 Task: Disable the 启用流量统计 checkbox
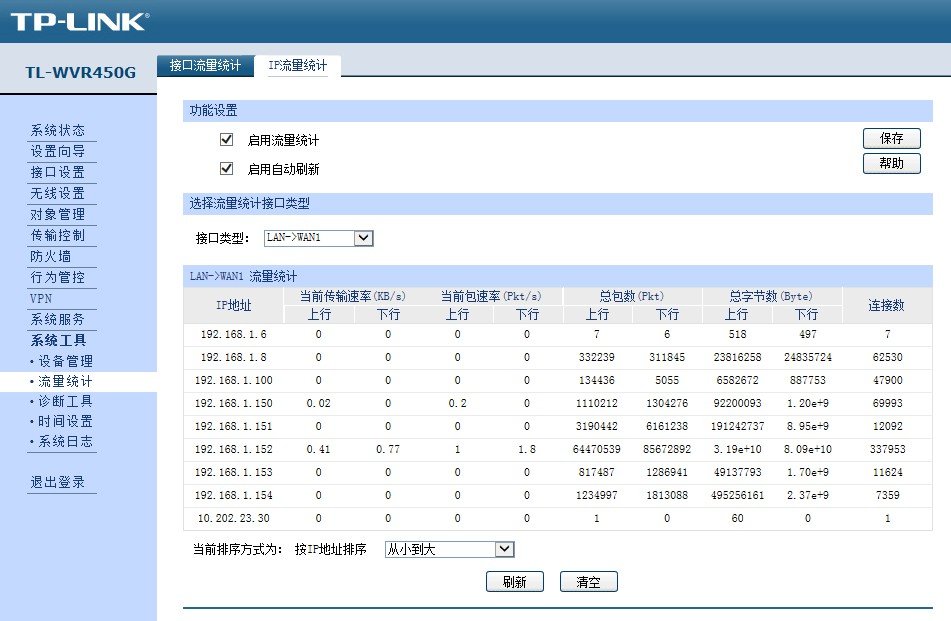click(x=226, y=139)
